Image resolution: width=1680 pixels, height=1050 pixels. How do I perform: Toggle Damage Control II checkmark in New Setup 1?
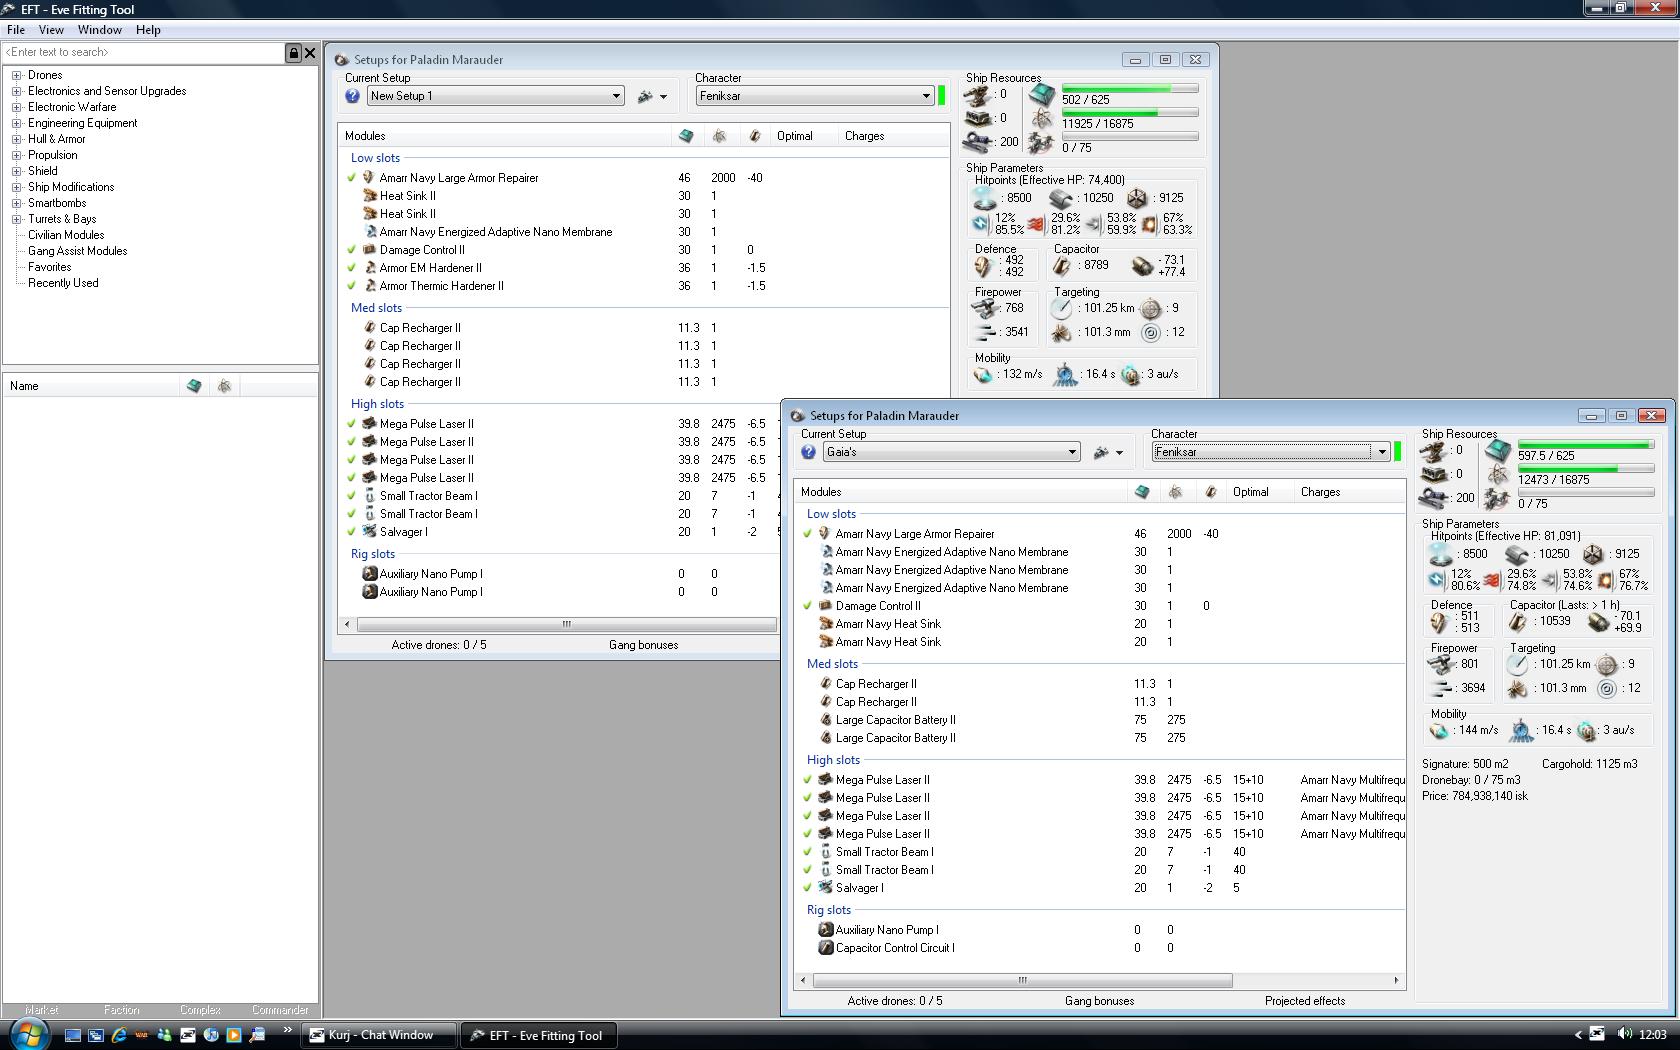point(352,250)
